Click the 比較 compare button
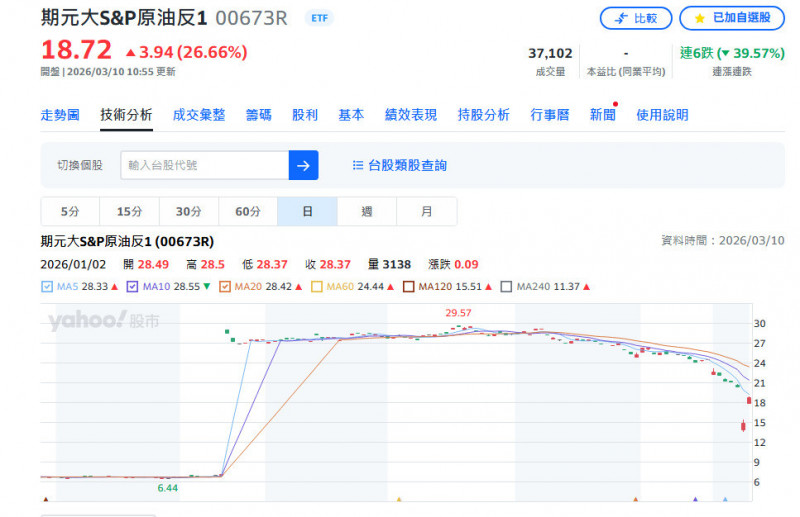 click(x=636, y=18)
